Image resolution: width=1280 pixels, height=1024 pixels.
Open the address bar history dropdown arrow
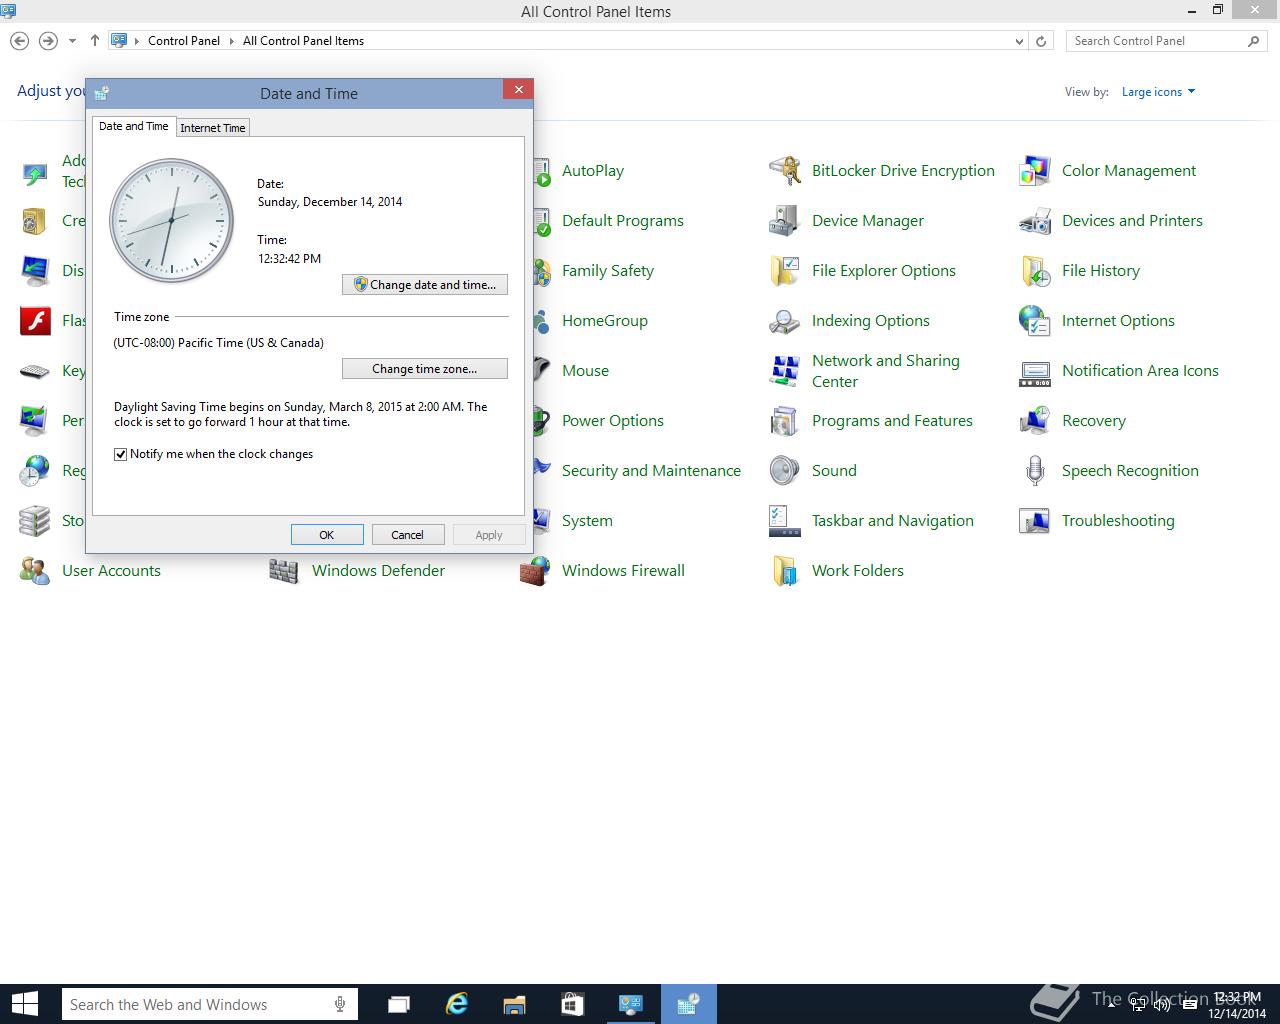[1019, 41]
